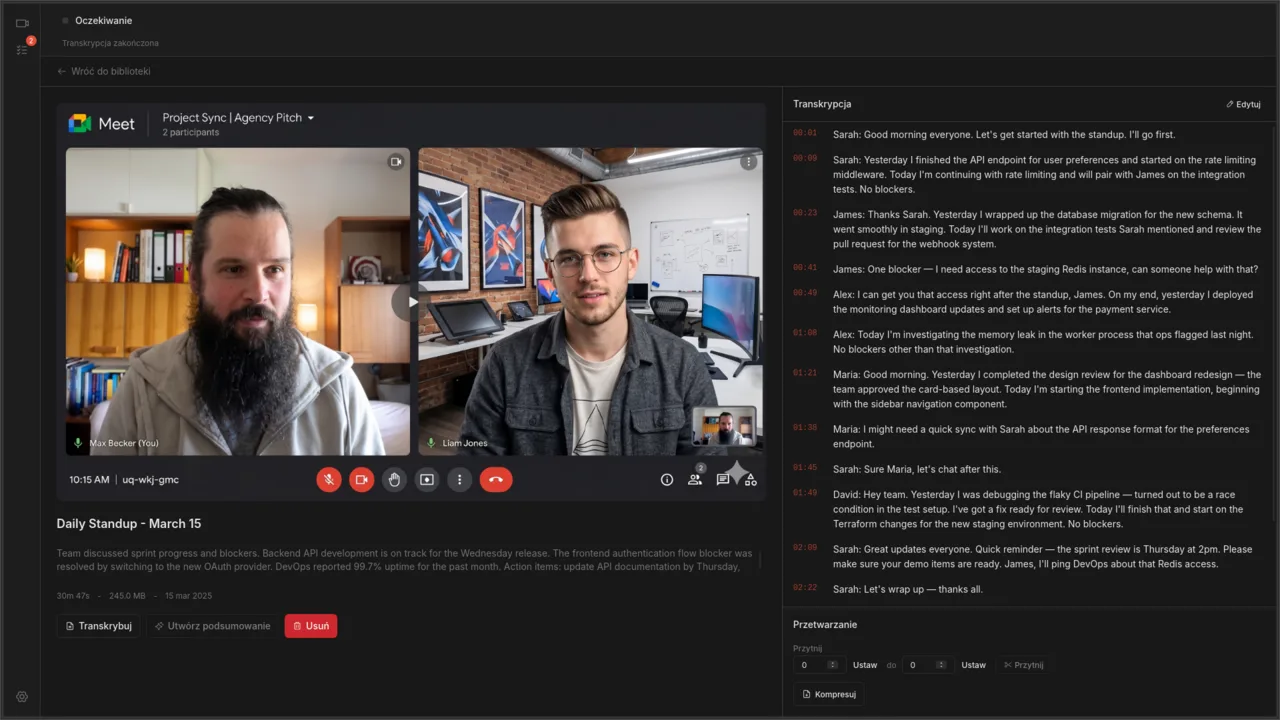Open Liam Jones tile options menu
This screenshot has width=1280, height=720.
pos(748,162)
